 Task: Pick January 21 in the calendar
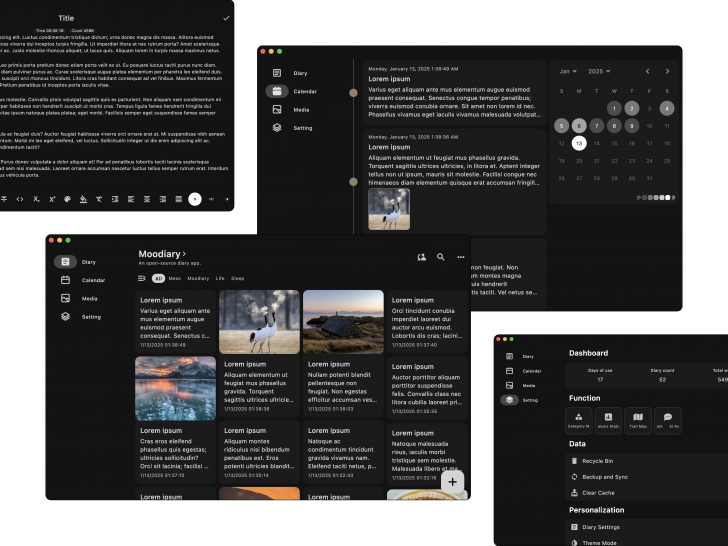pyautogui.click(x=597, y=161)
